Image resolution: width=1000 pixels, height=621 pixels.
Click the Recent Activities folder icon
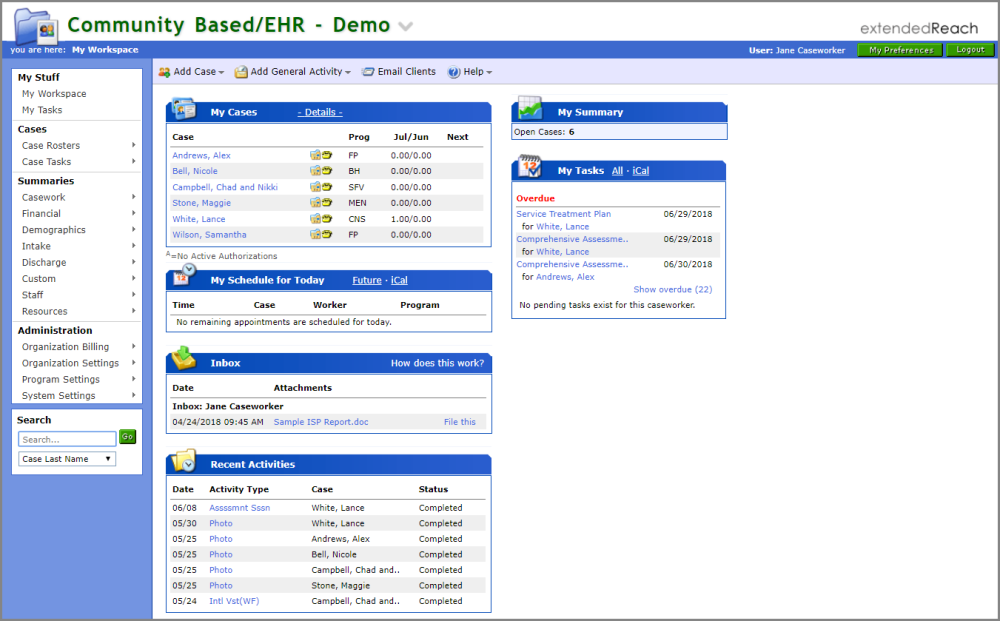(x=184, y=460)
